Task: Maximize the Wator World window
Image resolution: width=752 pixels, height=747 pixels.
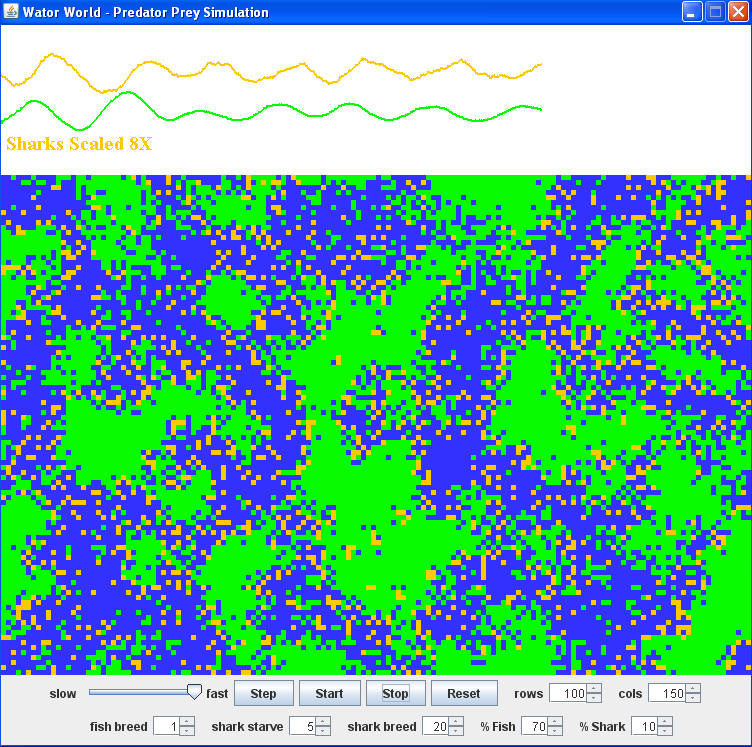Action: [x=715, y=12]
